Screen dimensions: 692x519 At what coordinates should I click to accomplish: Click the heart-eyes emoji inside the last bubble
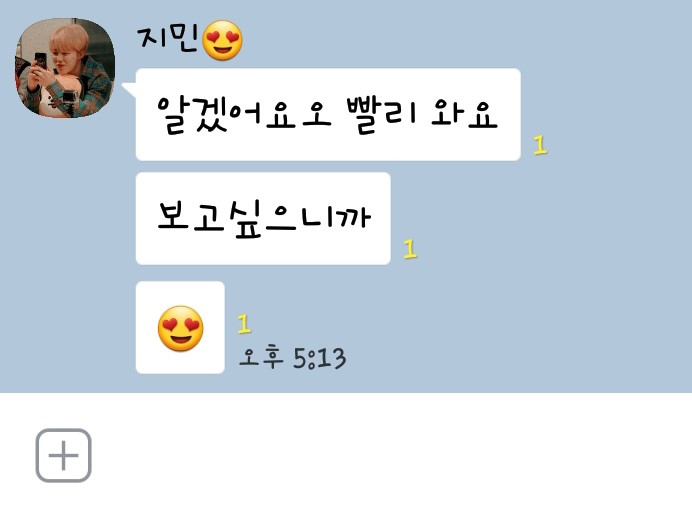(181, 328)
